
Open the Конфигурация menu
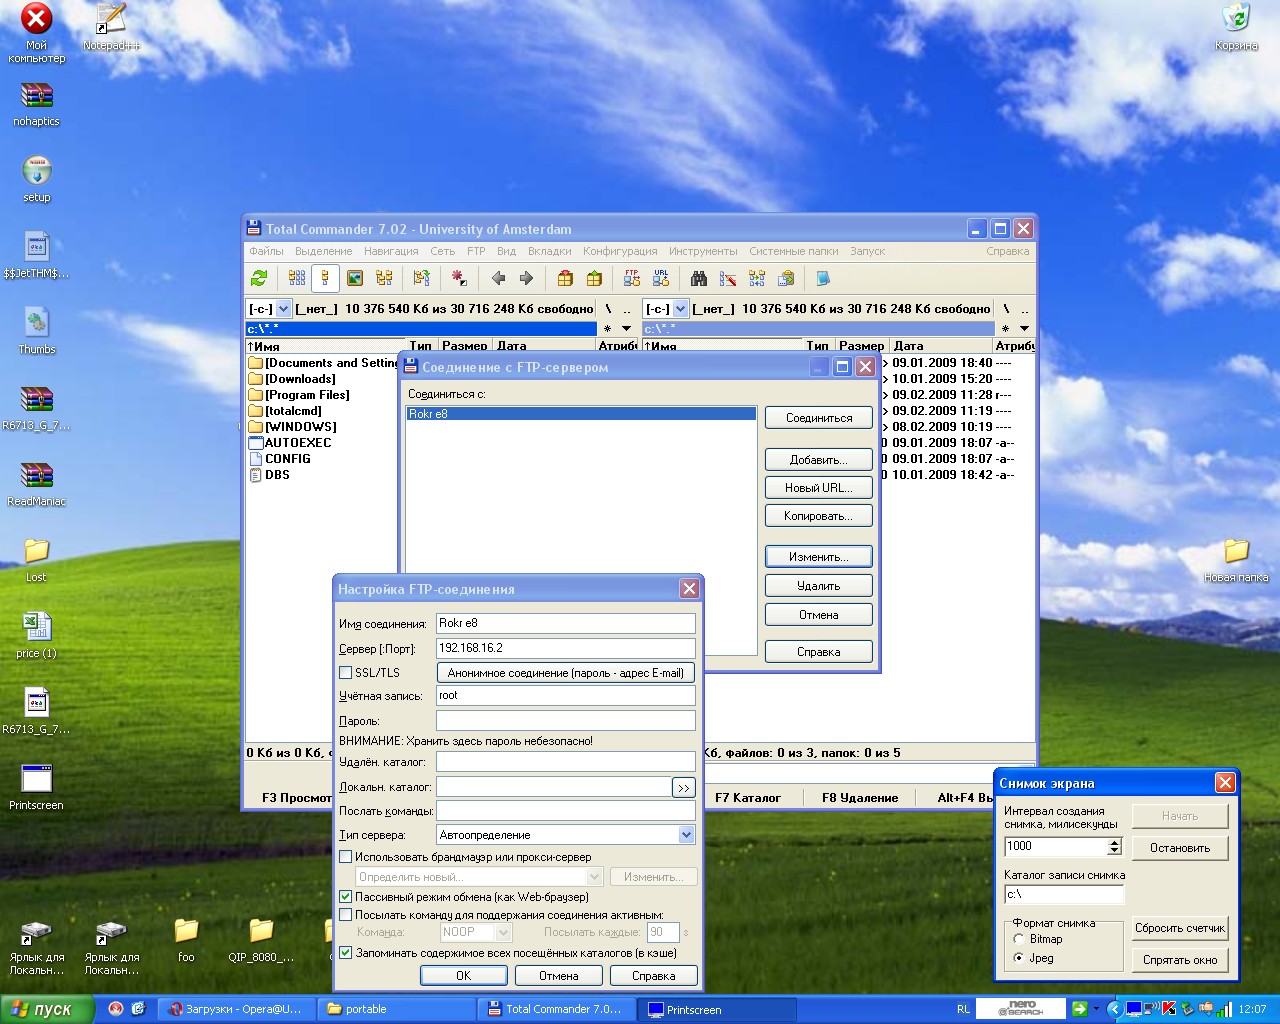[620, 251]
